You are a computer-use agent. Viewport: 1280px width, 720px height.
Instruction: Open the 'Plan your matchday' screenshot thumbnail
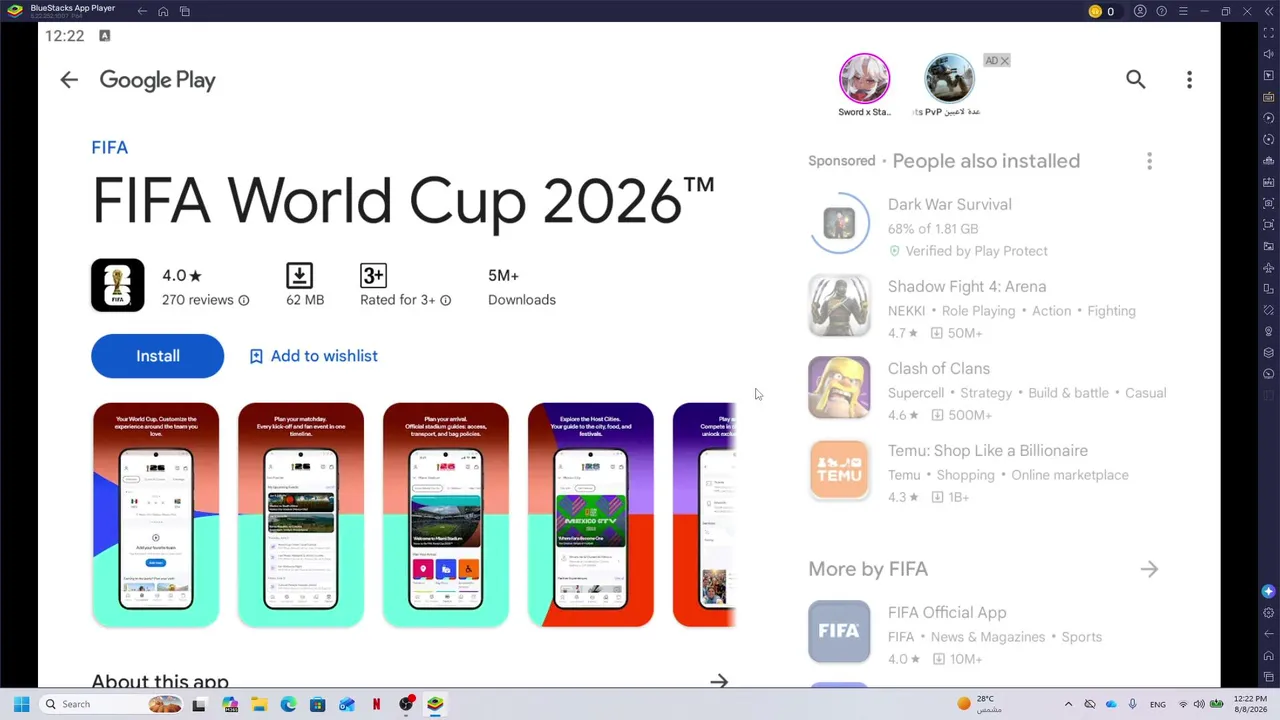(x=301, y=515)
